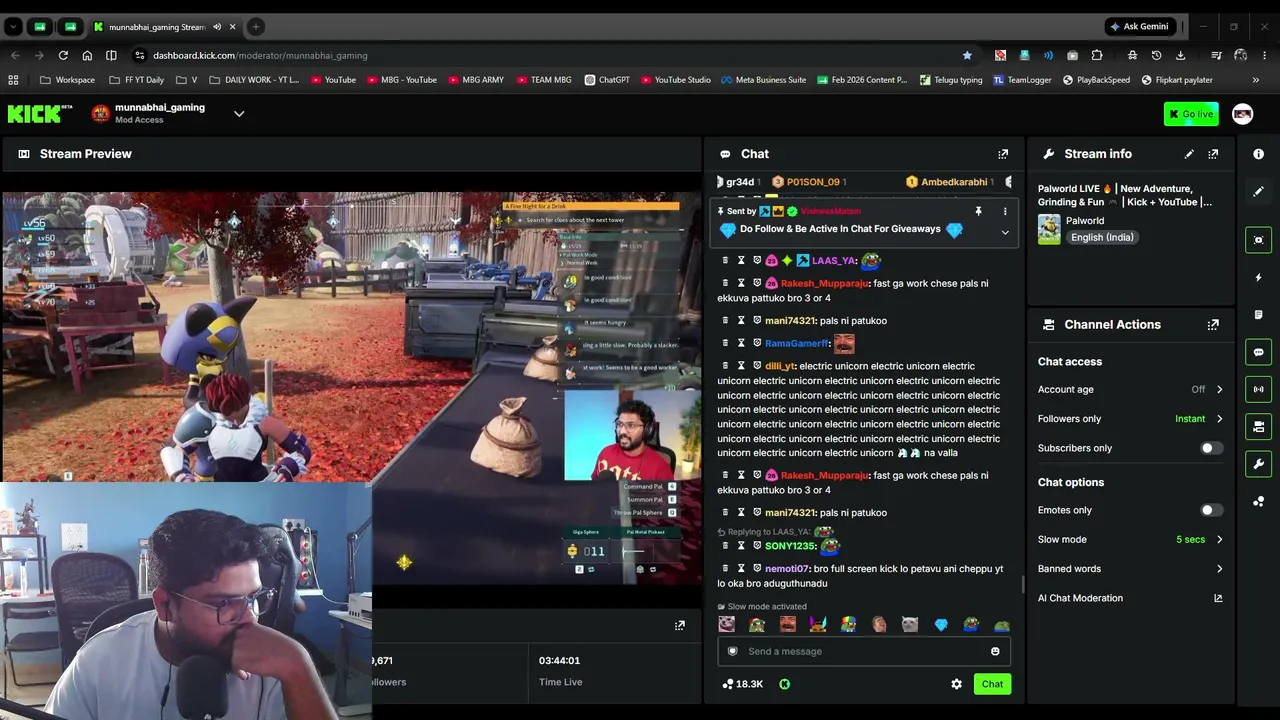Open the emoji picker in message box

coord(995,652)
